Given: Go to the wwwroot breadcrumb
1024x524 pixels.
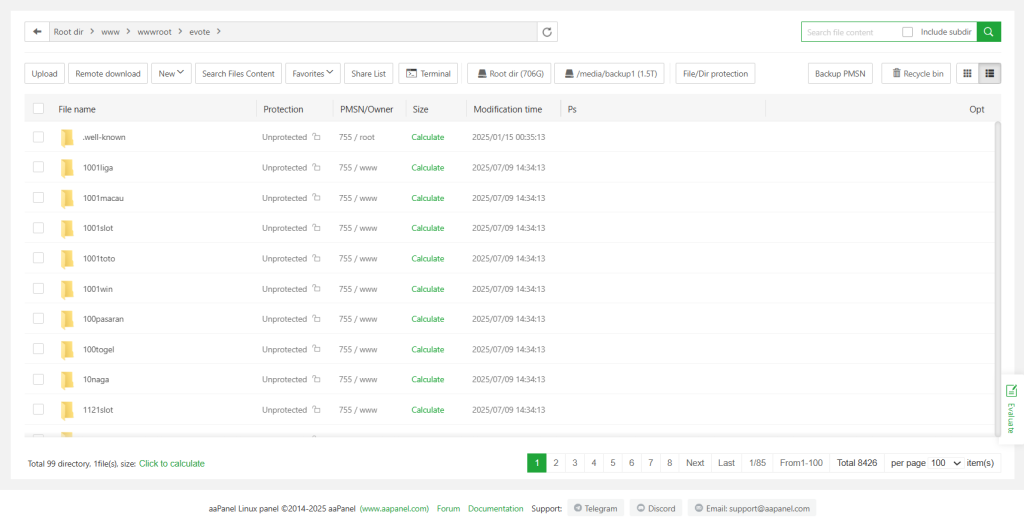Looking at the screenshot, I should coord(155,32).
